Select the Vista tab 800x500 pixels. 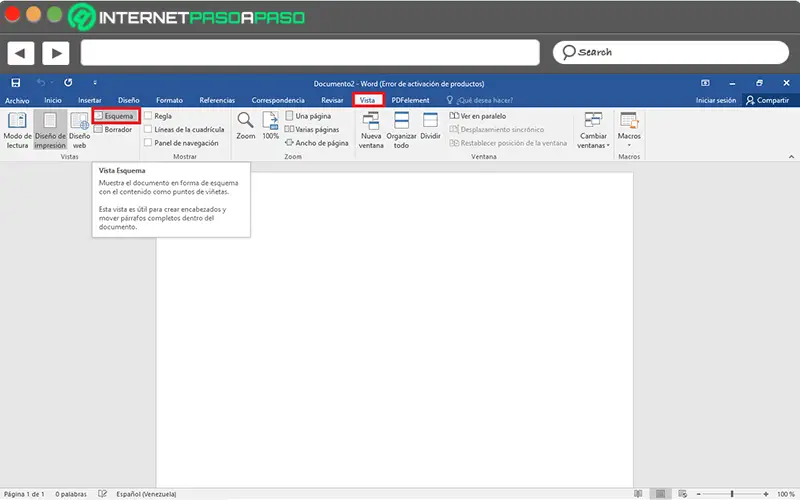367,101
